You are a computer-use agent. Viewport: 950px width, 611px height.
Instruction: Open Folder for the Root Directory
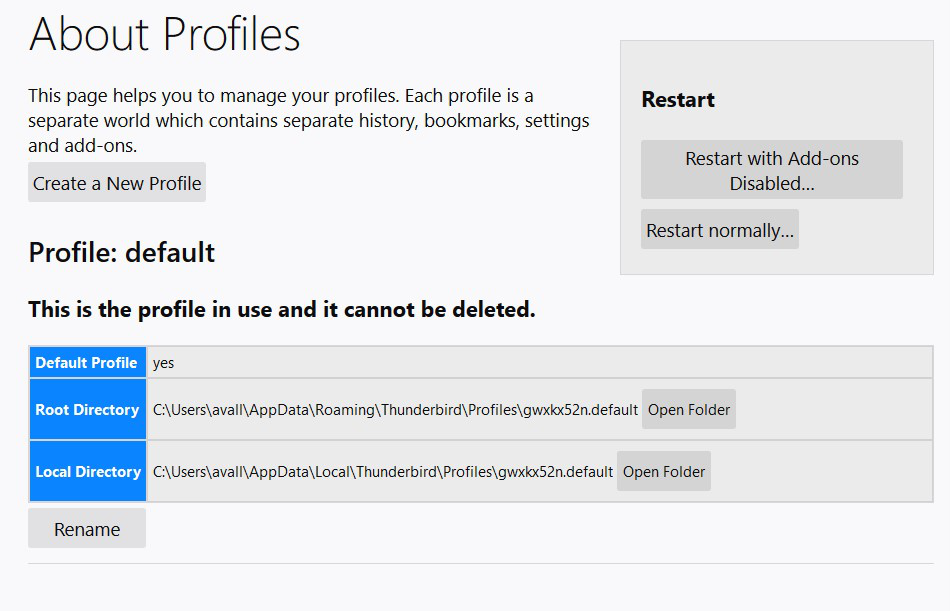[689, 410]
